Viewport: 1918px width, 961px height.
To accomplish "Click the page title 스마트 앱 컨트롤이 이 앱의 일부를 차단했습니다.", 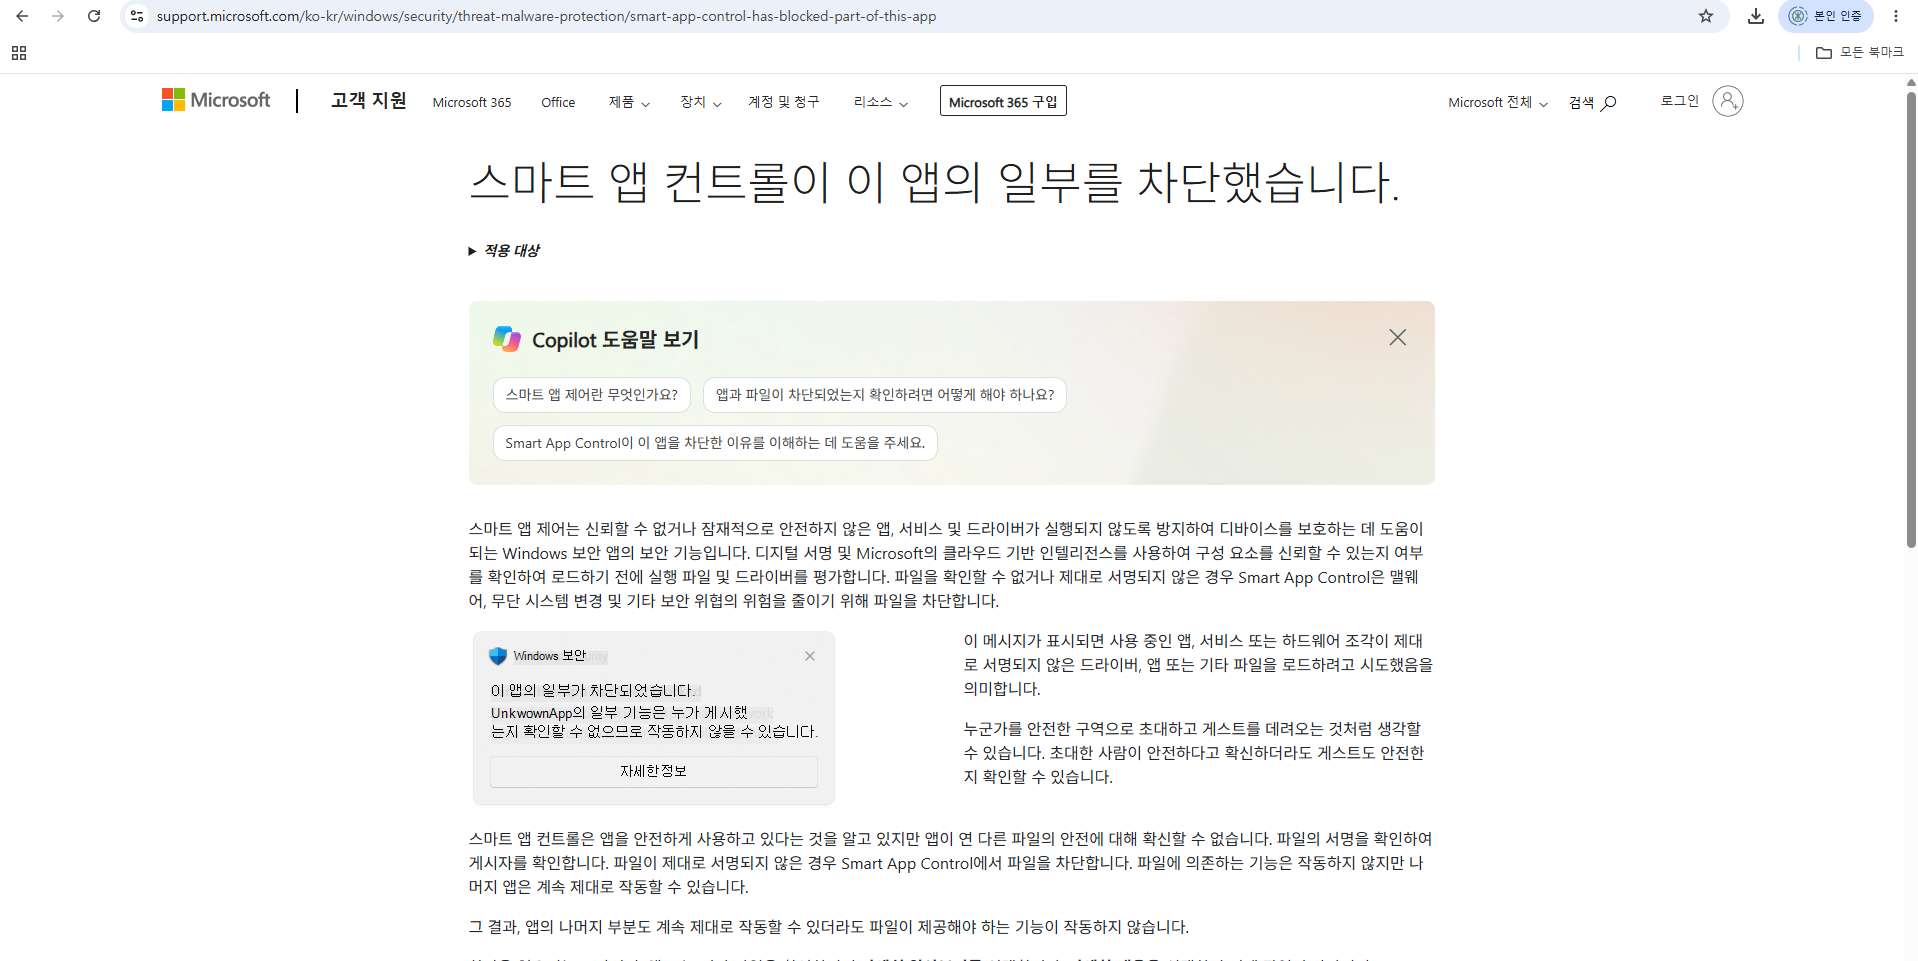I will coord(934,182).
